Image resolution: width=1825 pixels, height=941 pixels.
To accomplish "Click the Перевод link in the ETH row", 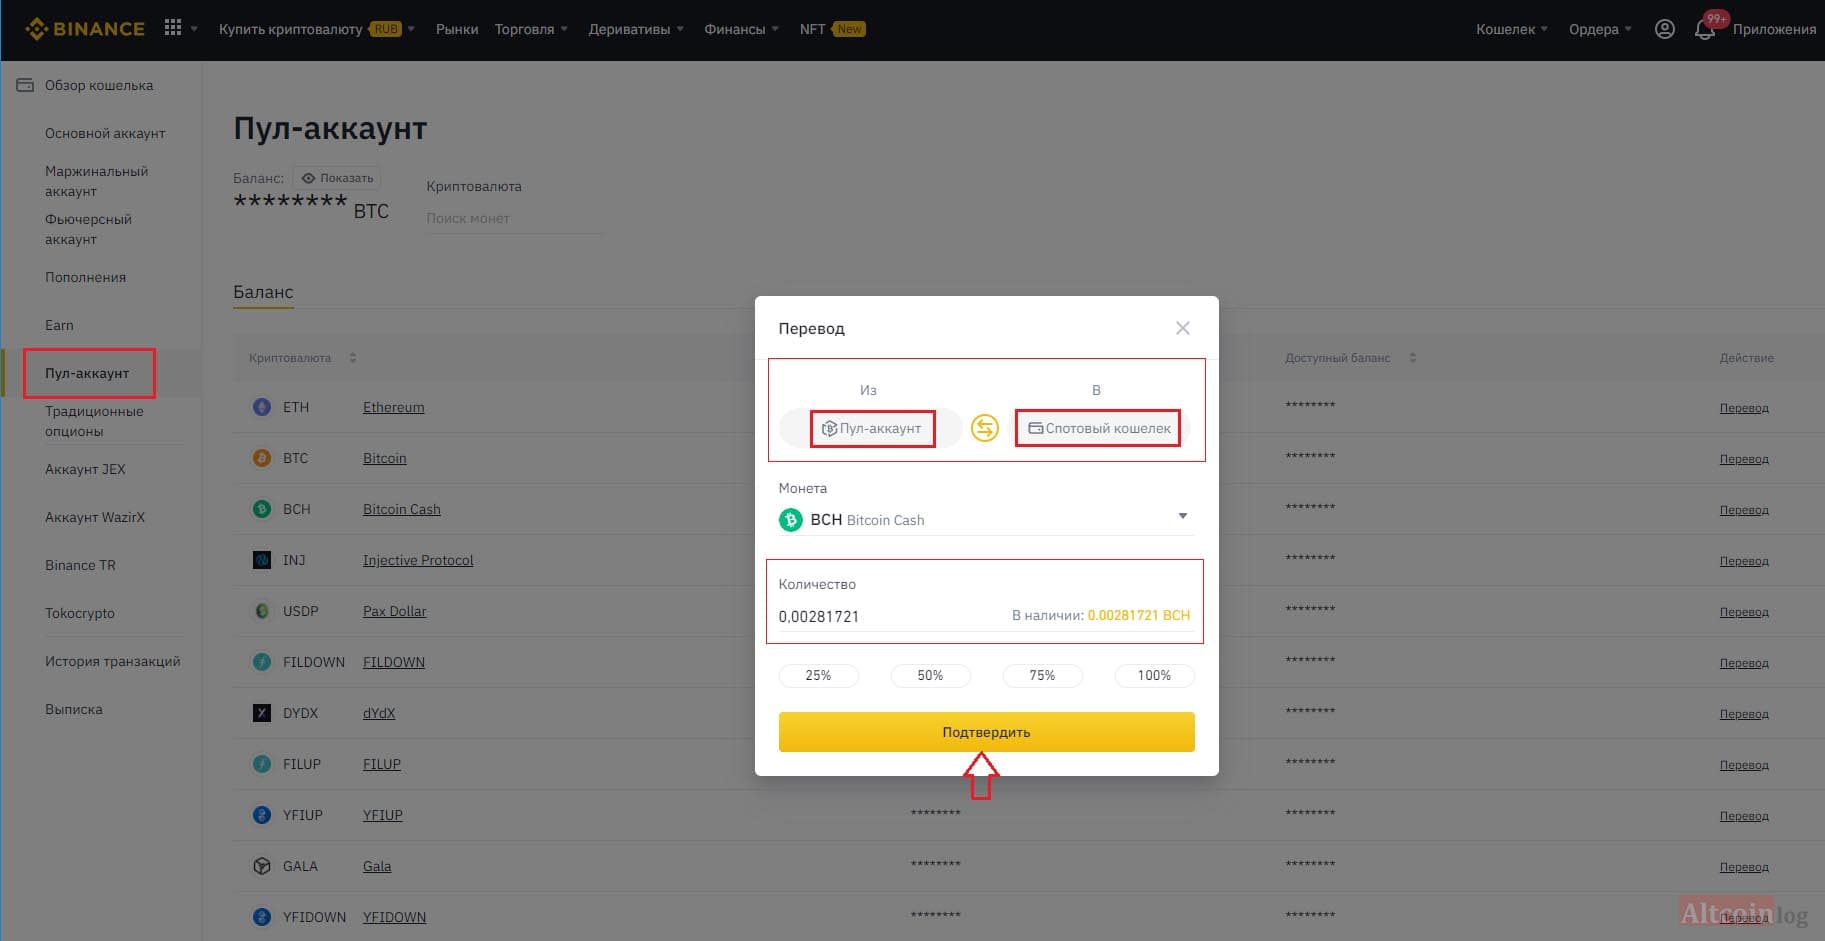I will pos(1744,408).
